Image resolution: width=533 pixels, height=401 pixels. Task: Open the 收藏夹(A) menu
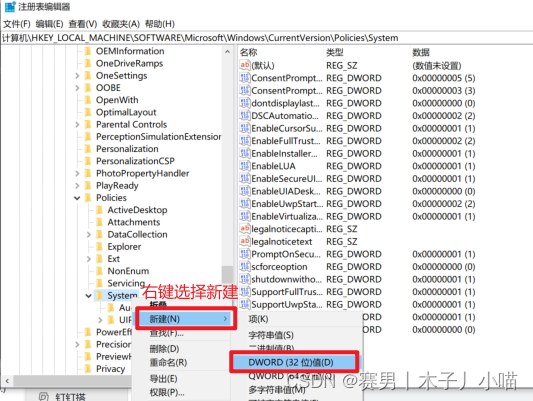121,24
